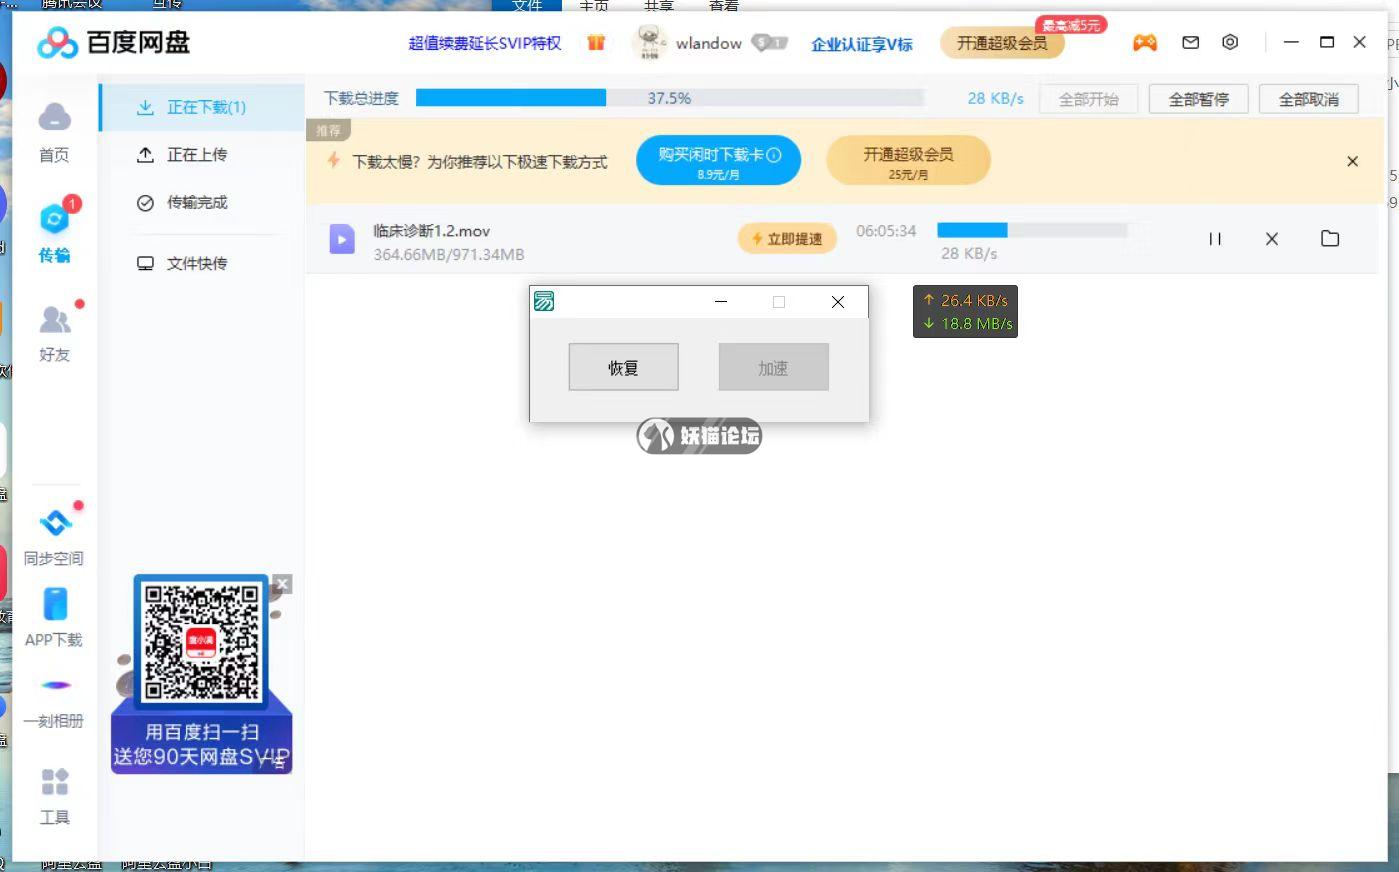Select 文件快传 tab

[x=202, y=263]
